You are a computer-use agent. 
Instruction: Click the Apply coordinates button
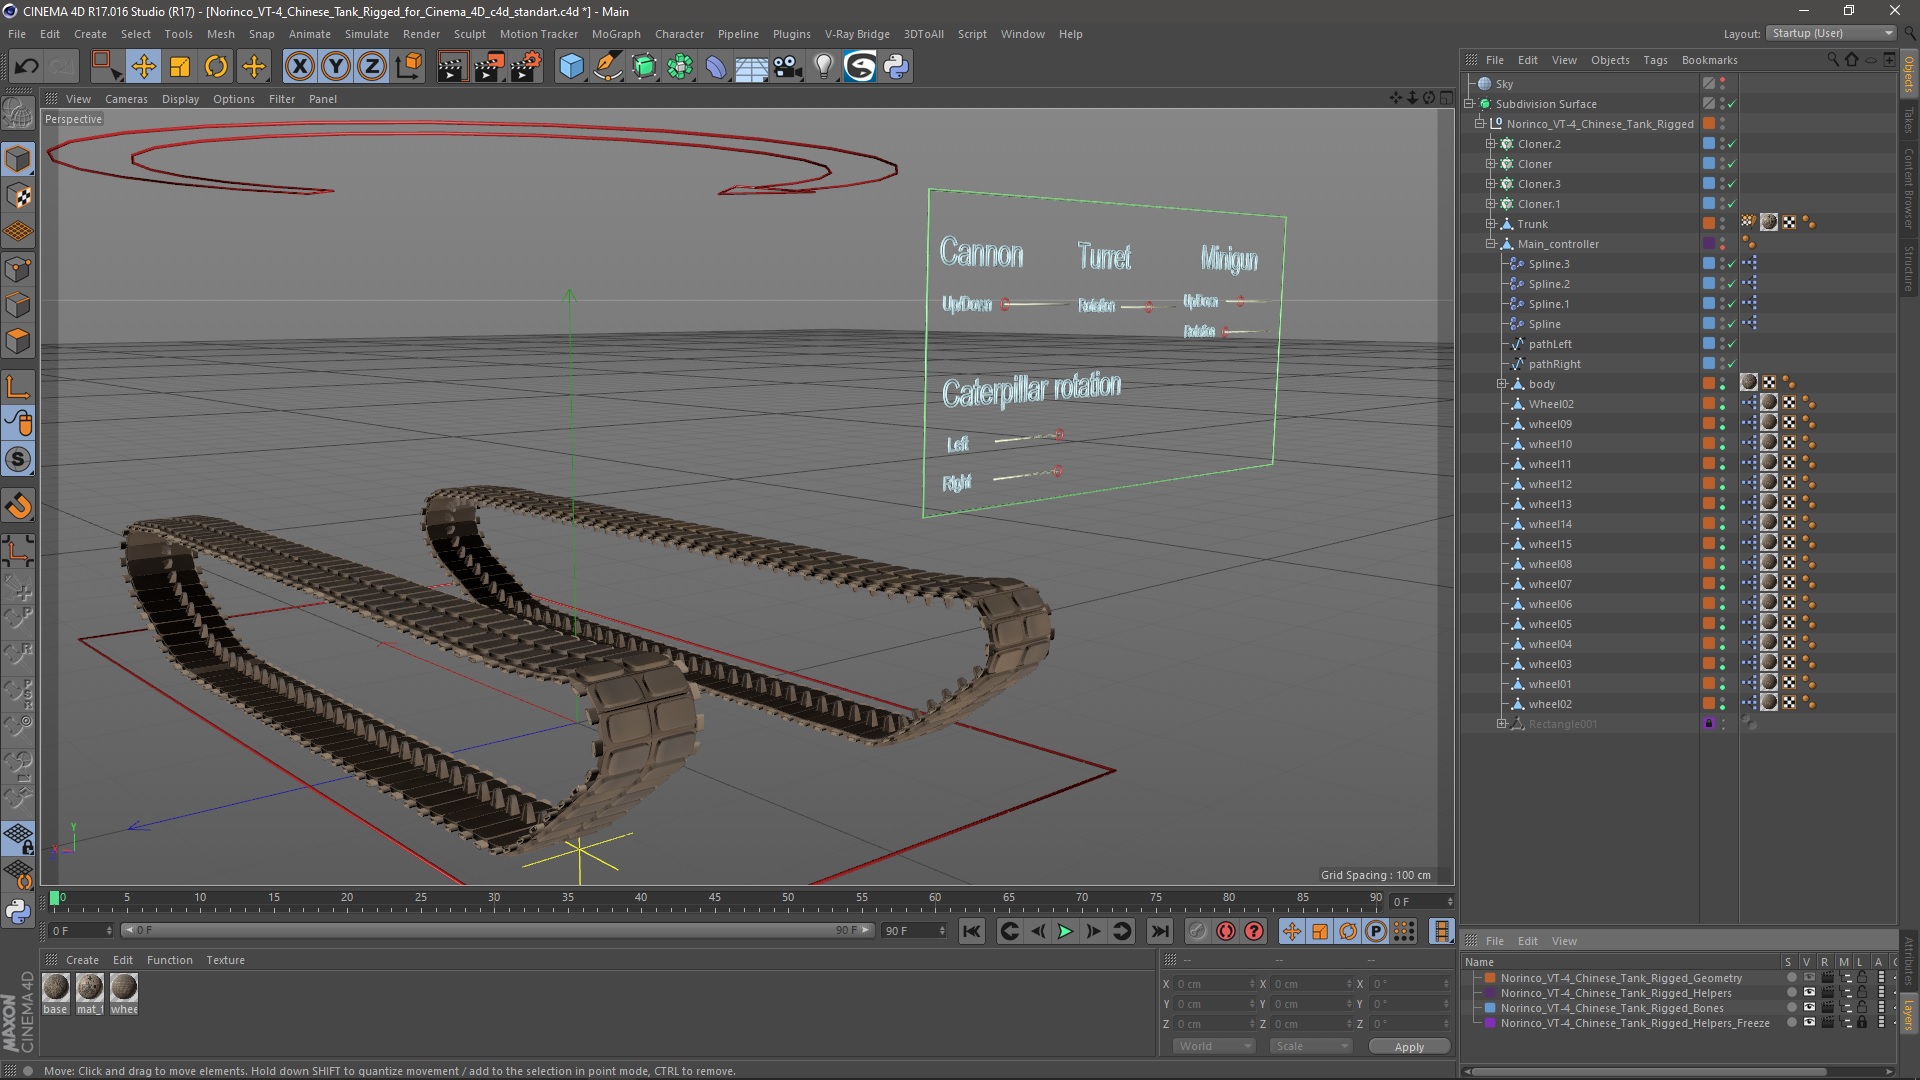(1409, 1047)
